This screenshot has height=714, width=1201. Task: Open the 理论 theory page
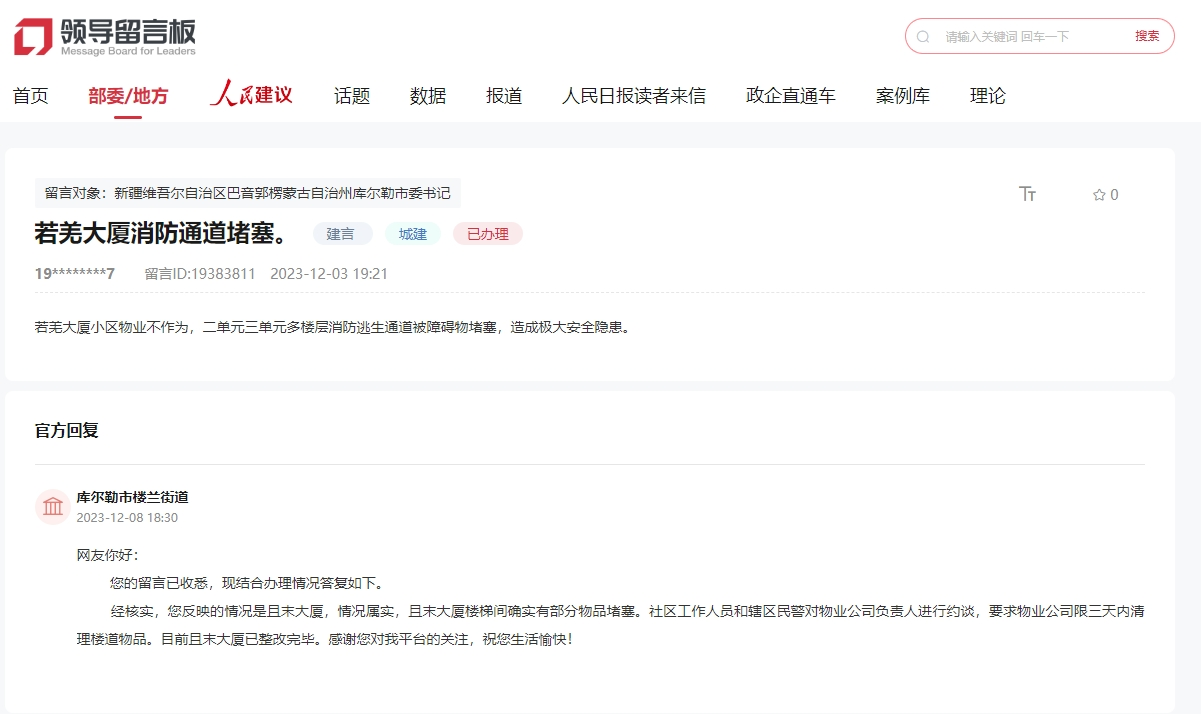tap(988, 96)
